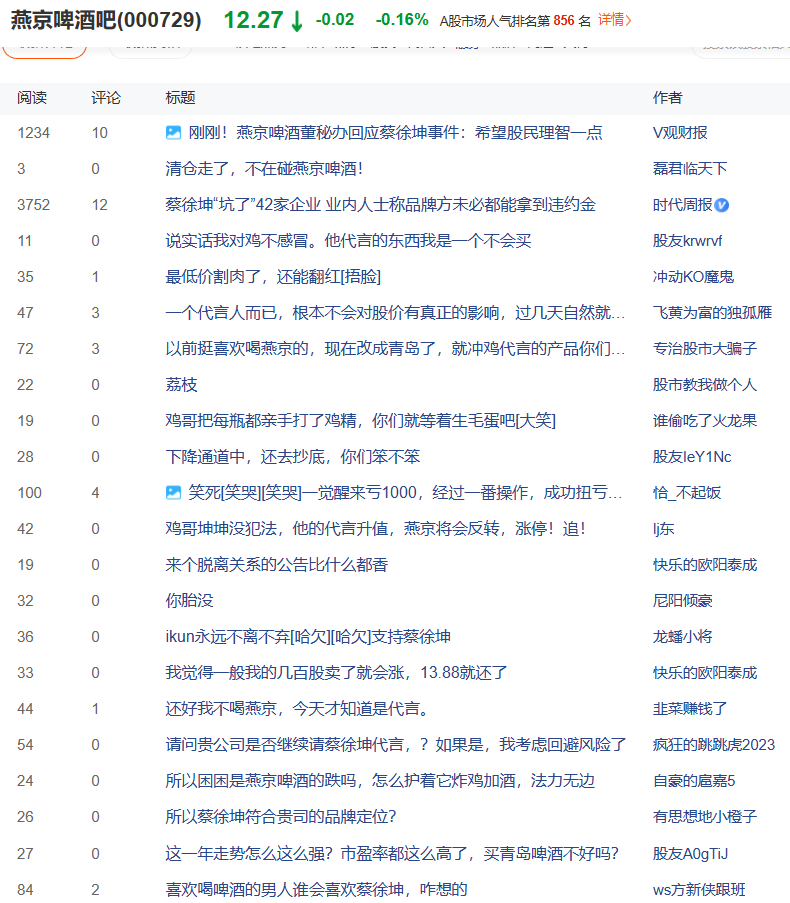
Task: Click the image icon beside the 笑死[笑哭] post
Action: click(x=173, y=493)
